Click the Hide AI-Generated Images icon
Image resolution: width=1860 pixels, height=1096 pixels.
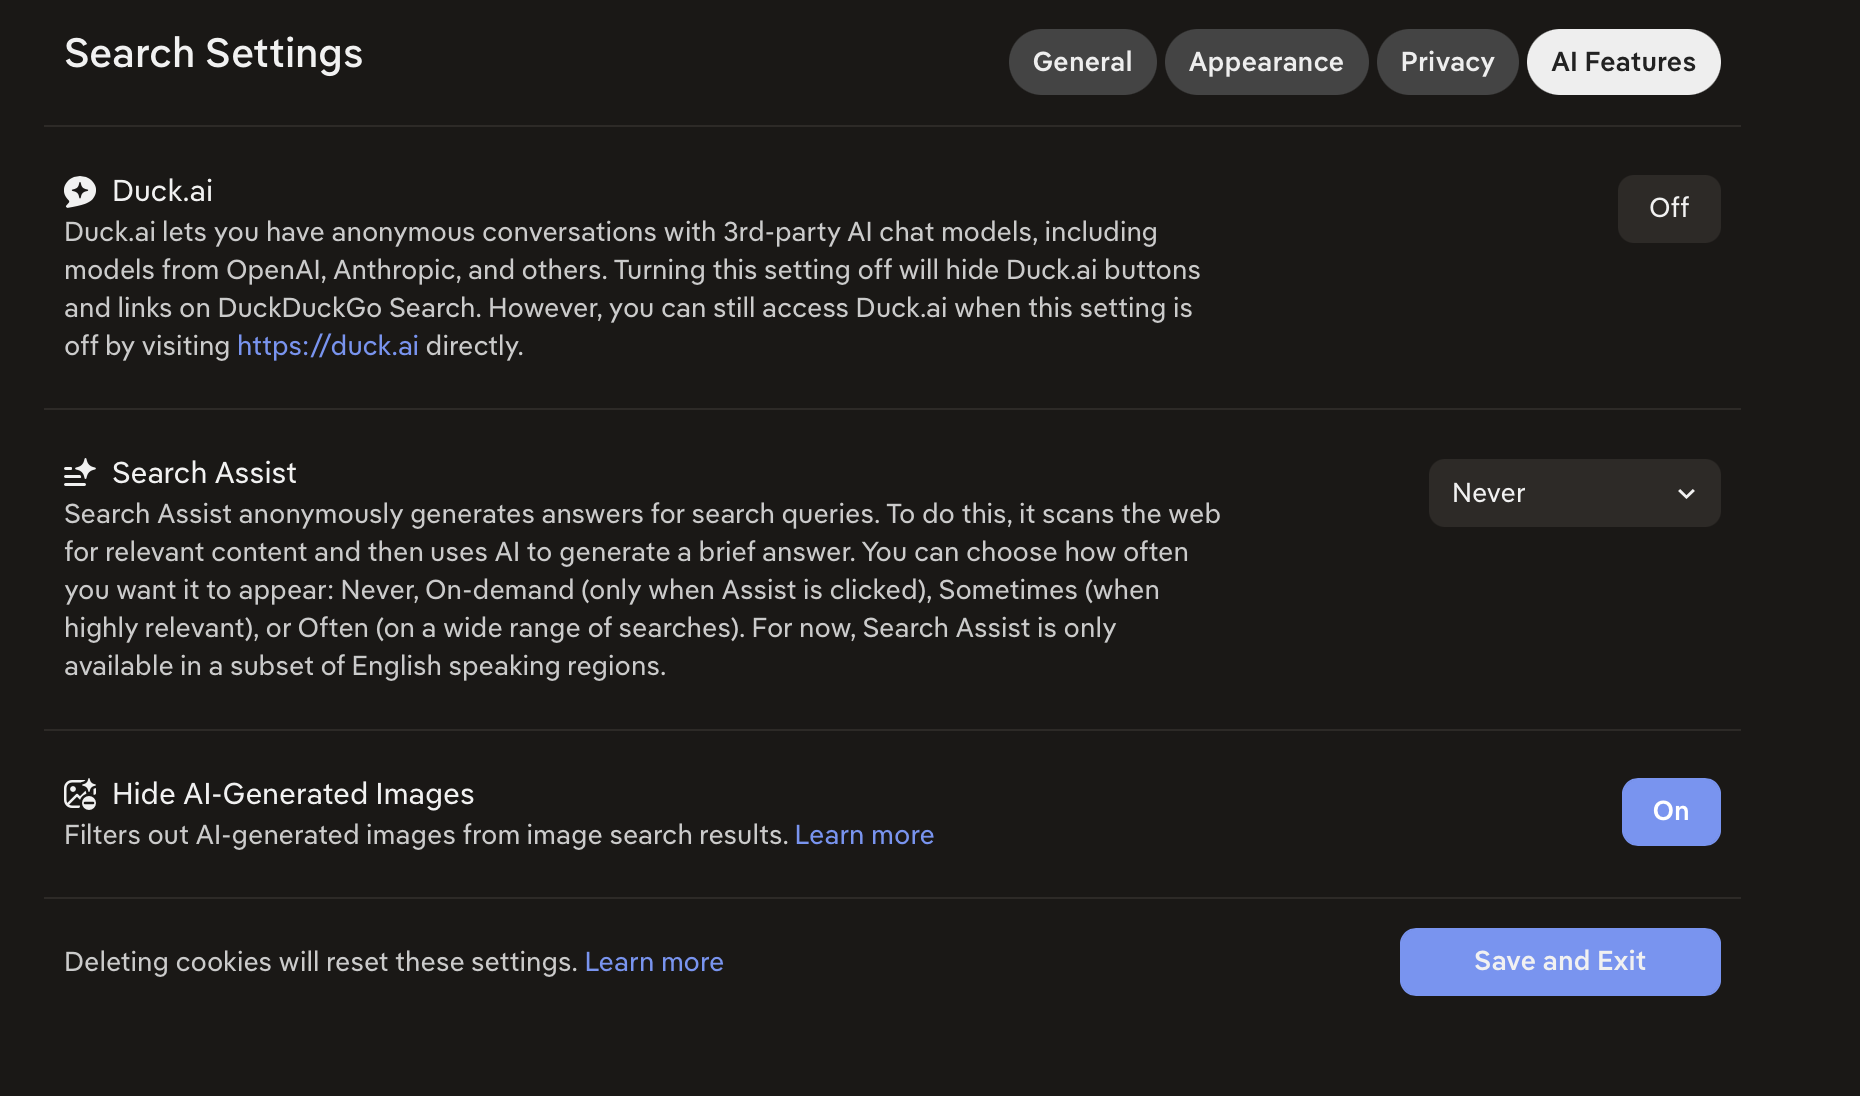click(x=80, y=794)
